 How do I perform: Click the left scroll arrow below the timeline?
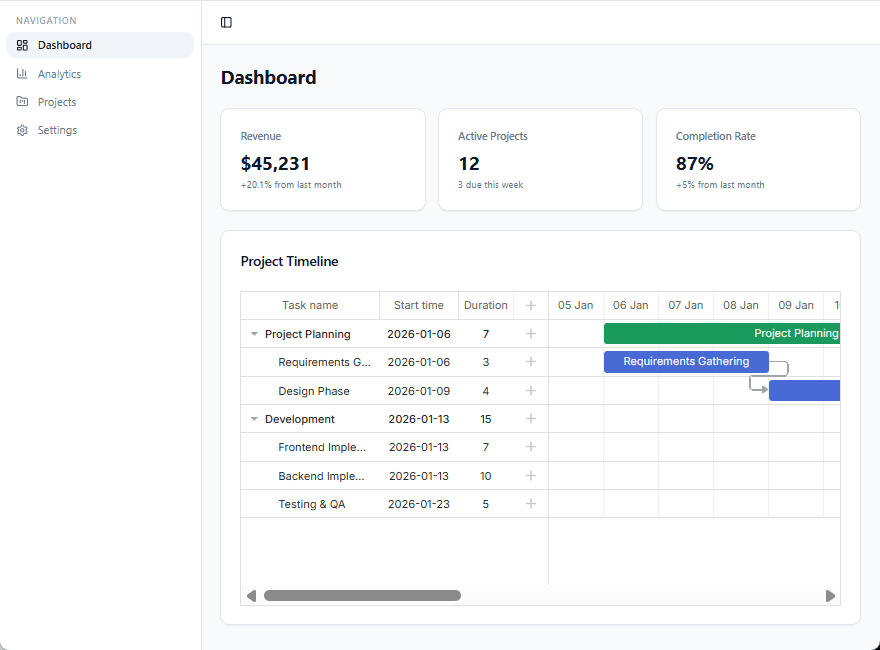pyautogui.click(x=250, y=595)
